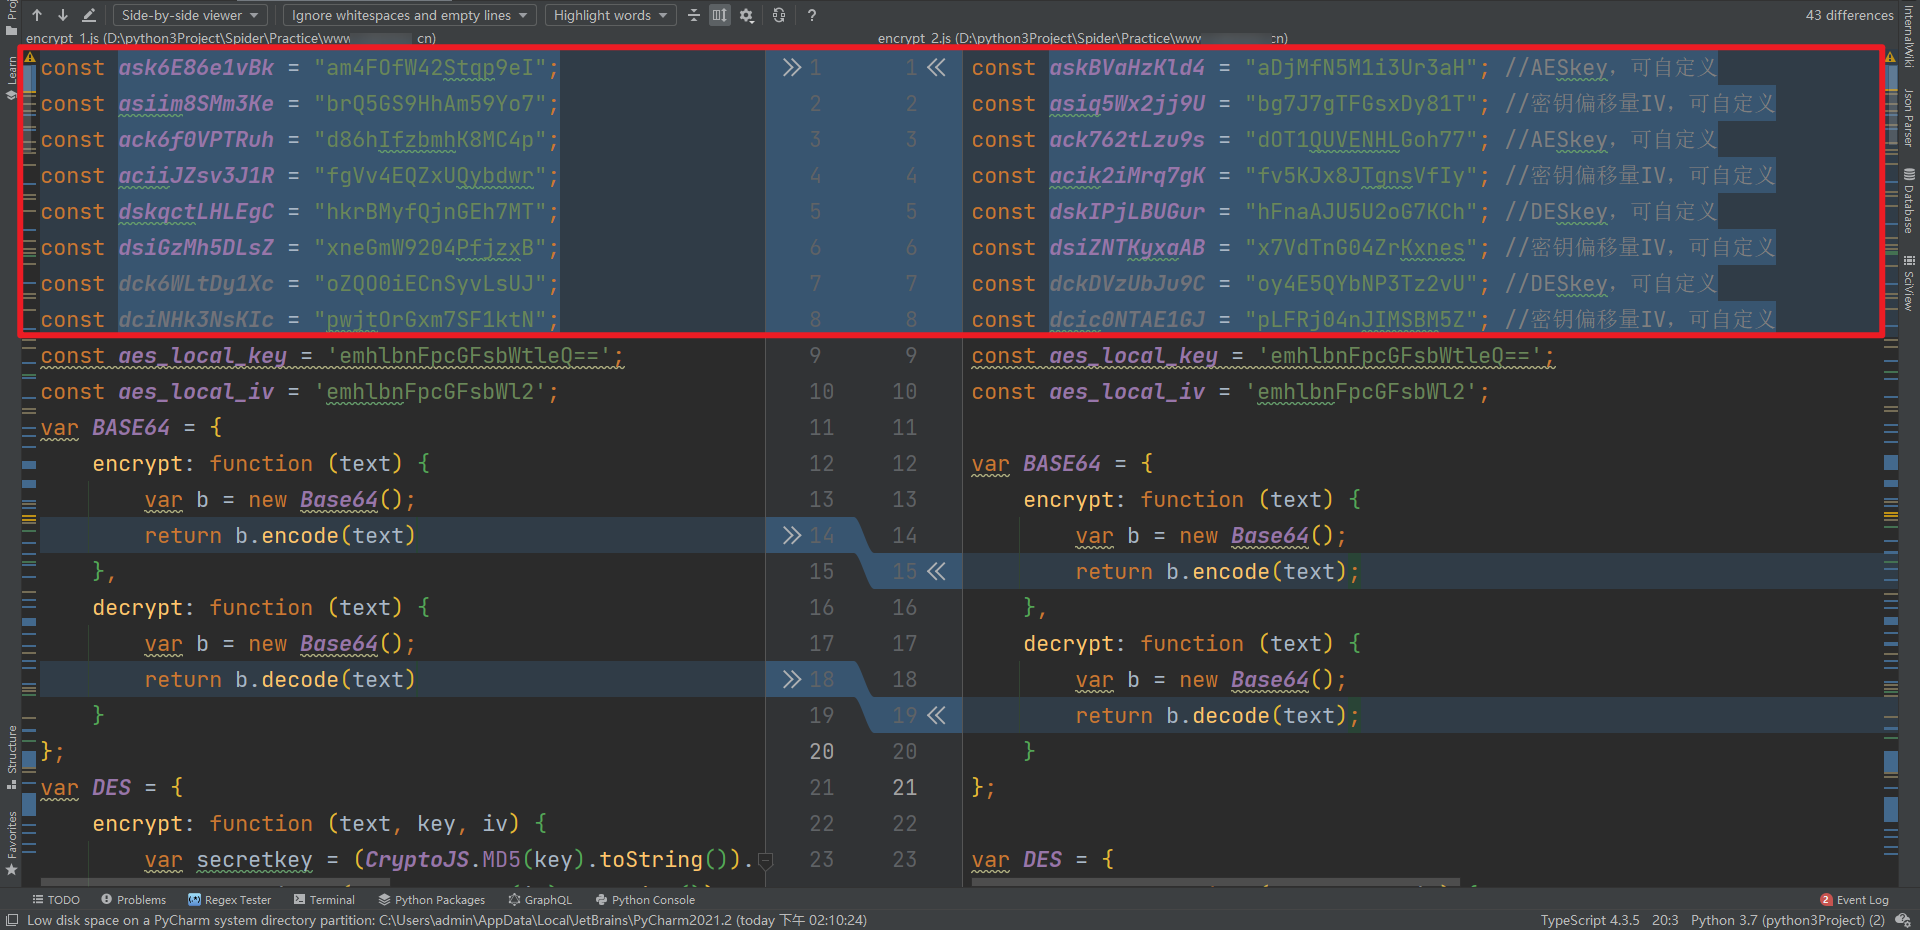Viewport: 1920px width, 930px height.
Task: Click 'return b.decode(text);' in right pane
Action: pyautogui.click(x=1217, y=716)
